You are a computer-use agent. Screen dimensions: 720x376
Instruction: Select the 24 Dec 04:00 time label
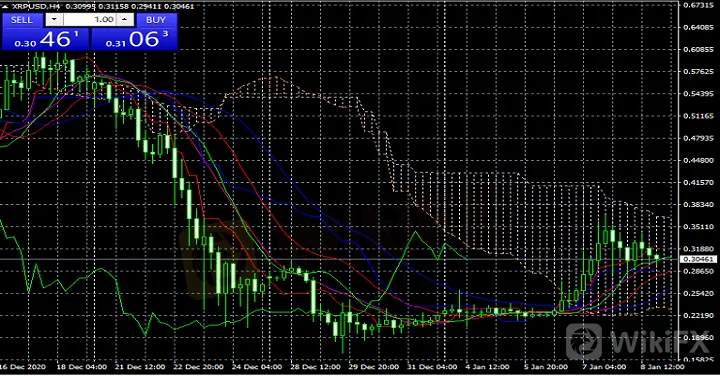(x=256, y=367)
